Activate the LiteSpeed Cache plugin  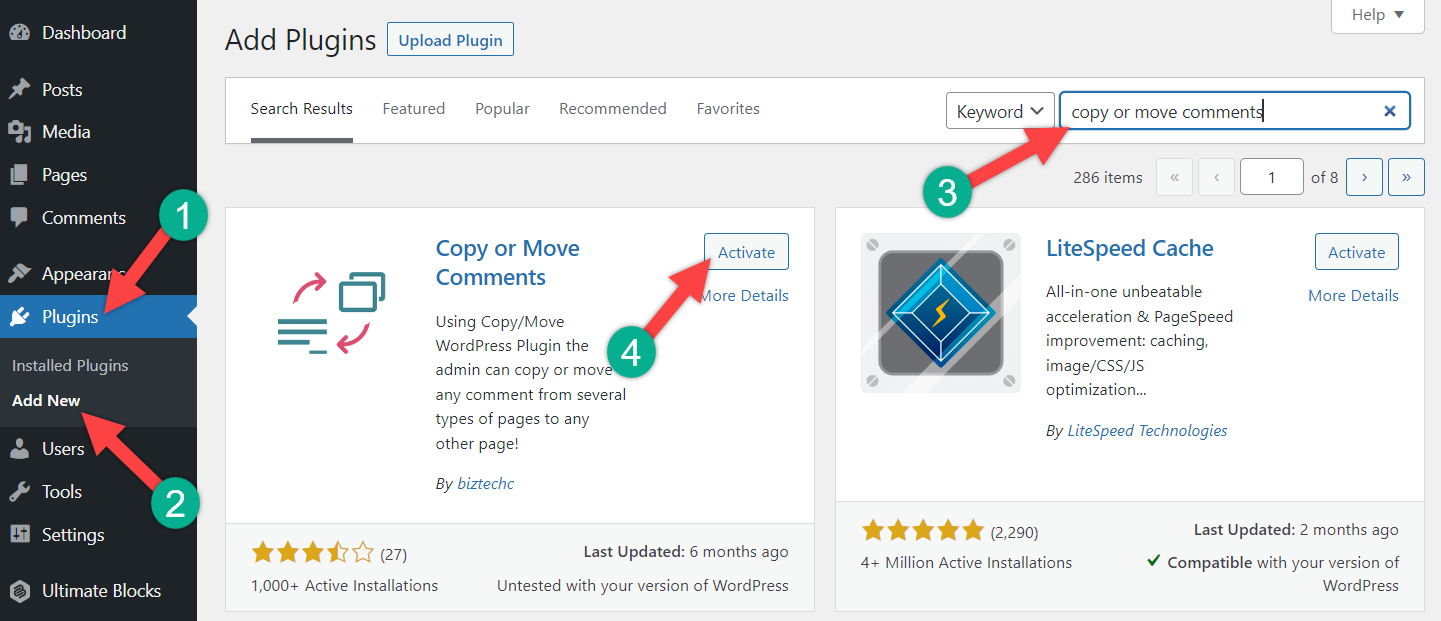1356,252
